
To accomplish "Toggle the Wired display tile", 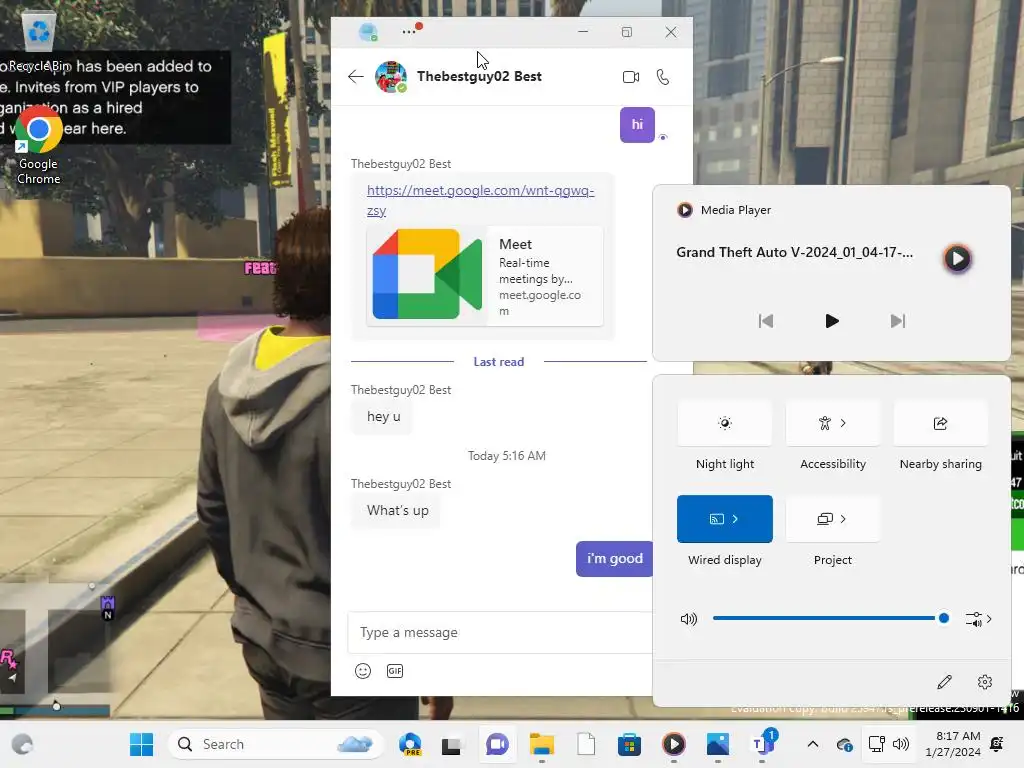I will 716,519.
